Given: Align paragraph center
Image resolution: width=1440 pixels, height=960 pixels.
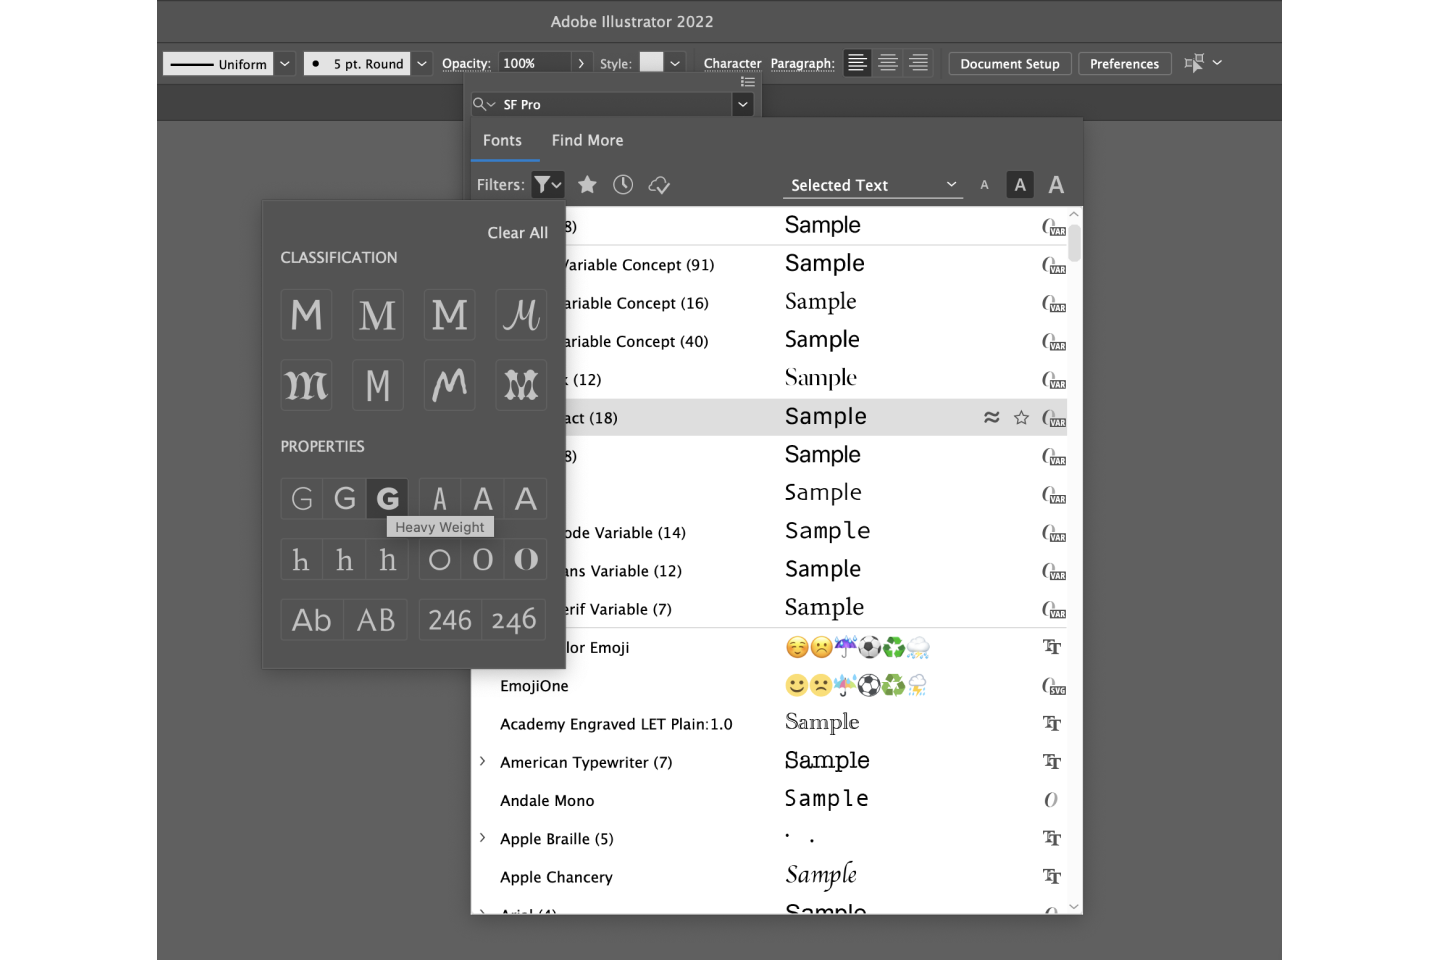Looking at the screenshot, I should (x=888, y=63).
